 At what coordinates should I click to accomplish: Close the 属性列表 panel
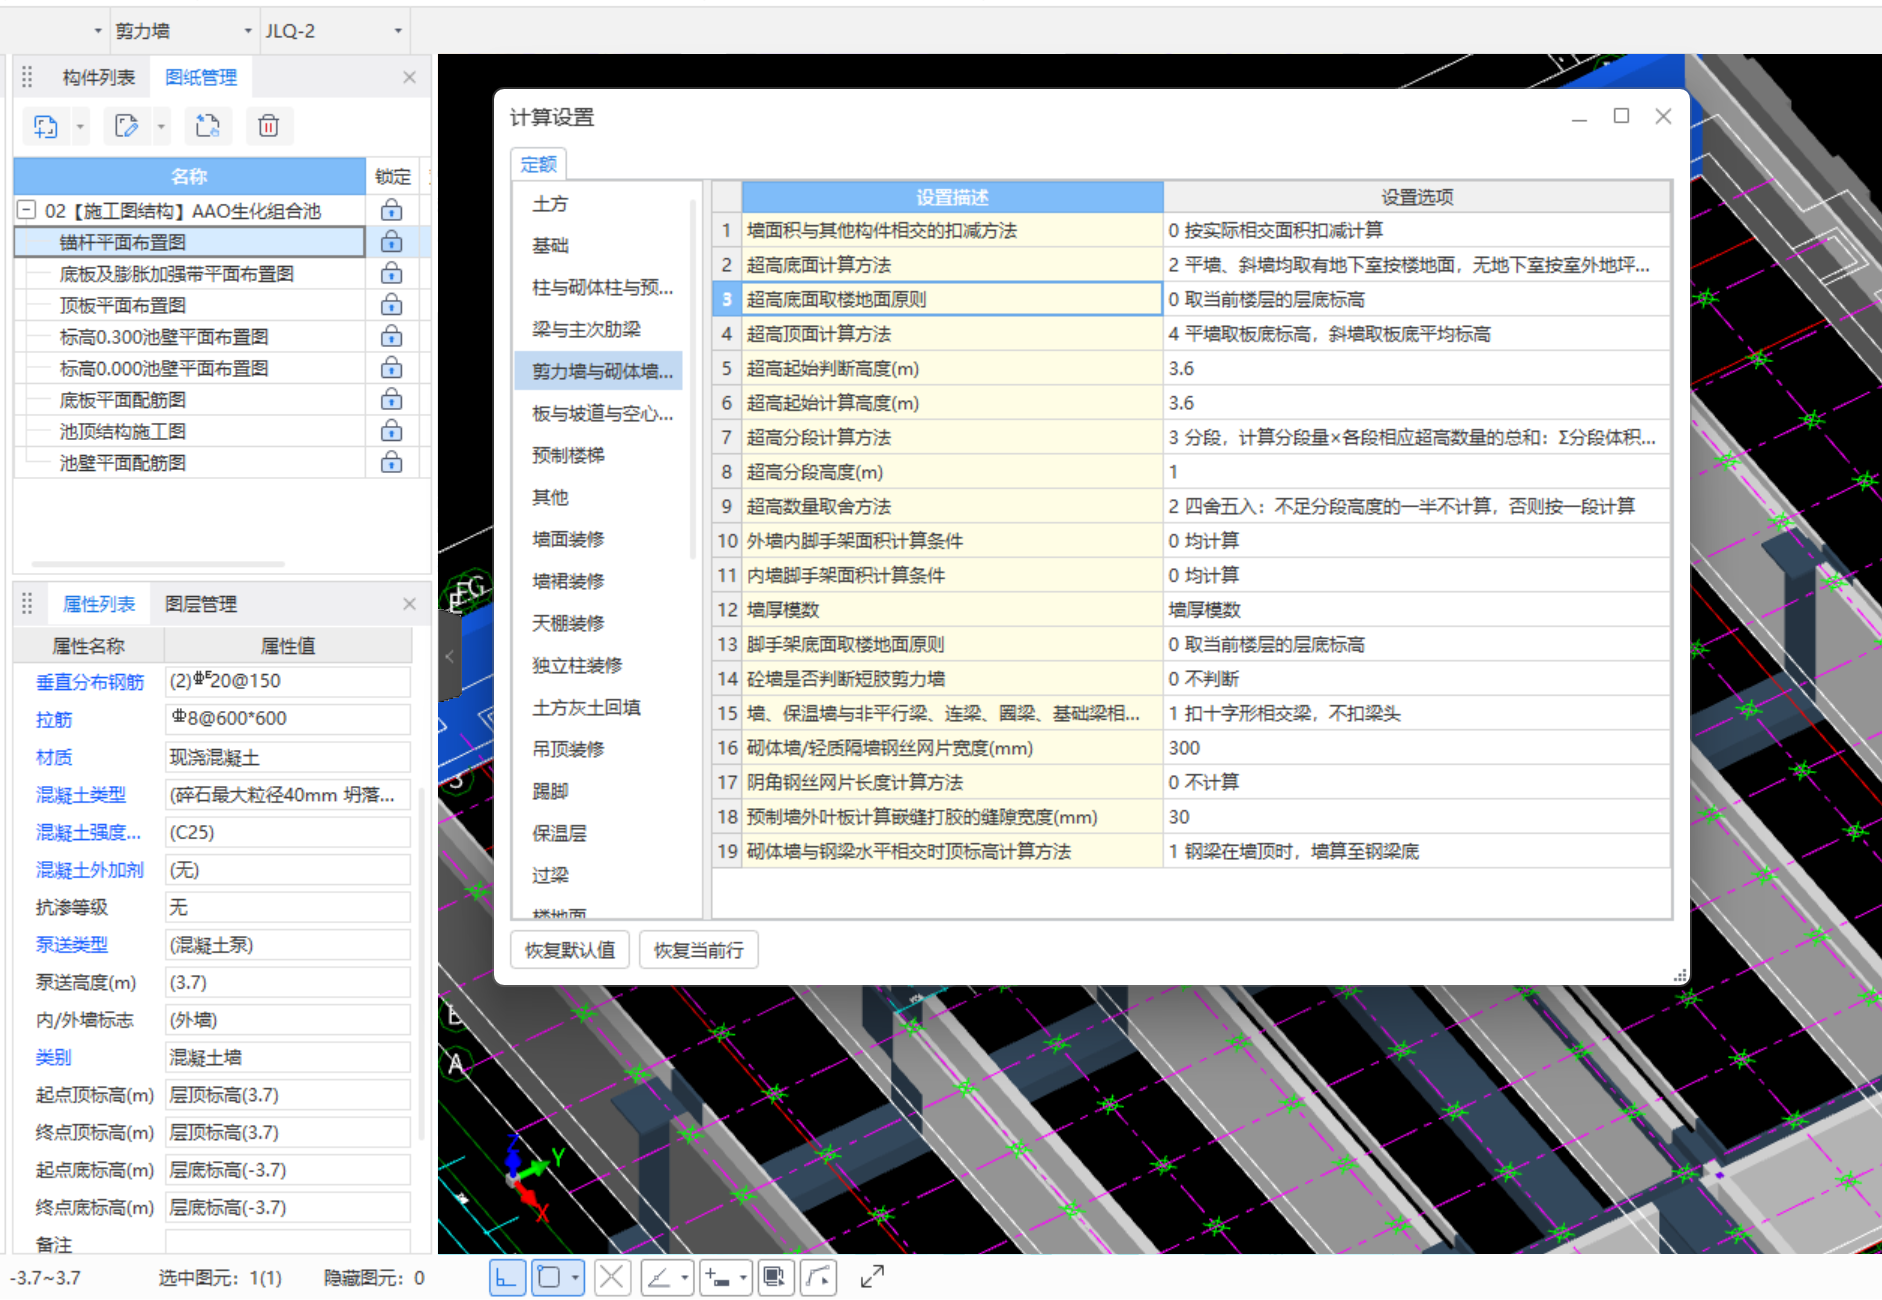409,603
